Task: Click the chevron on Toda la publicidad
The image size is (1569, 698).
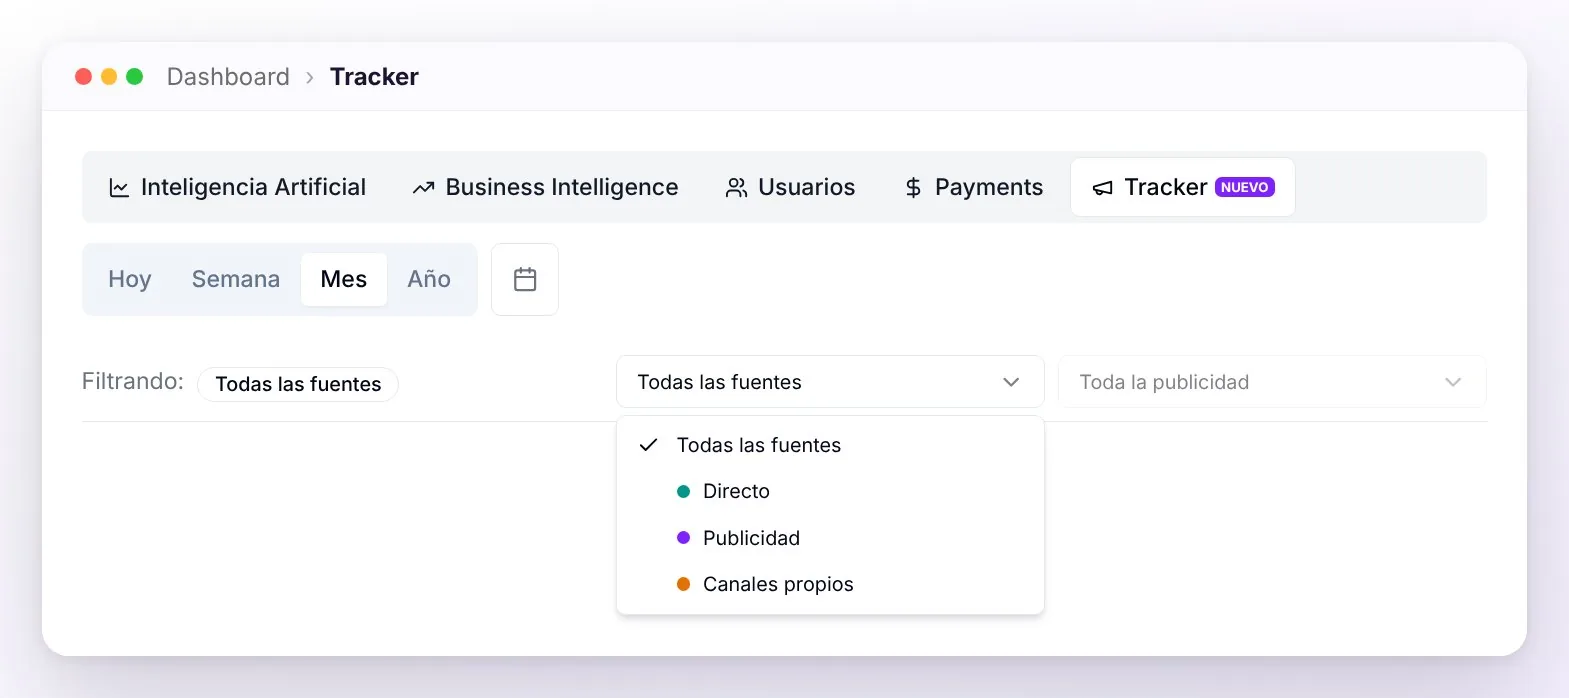Action: point(1453,382)
